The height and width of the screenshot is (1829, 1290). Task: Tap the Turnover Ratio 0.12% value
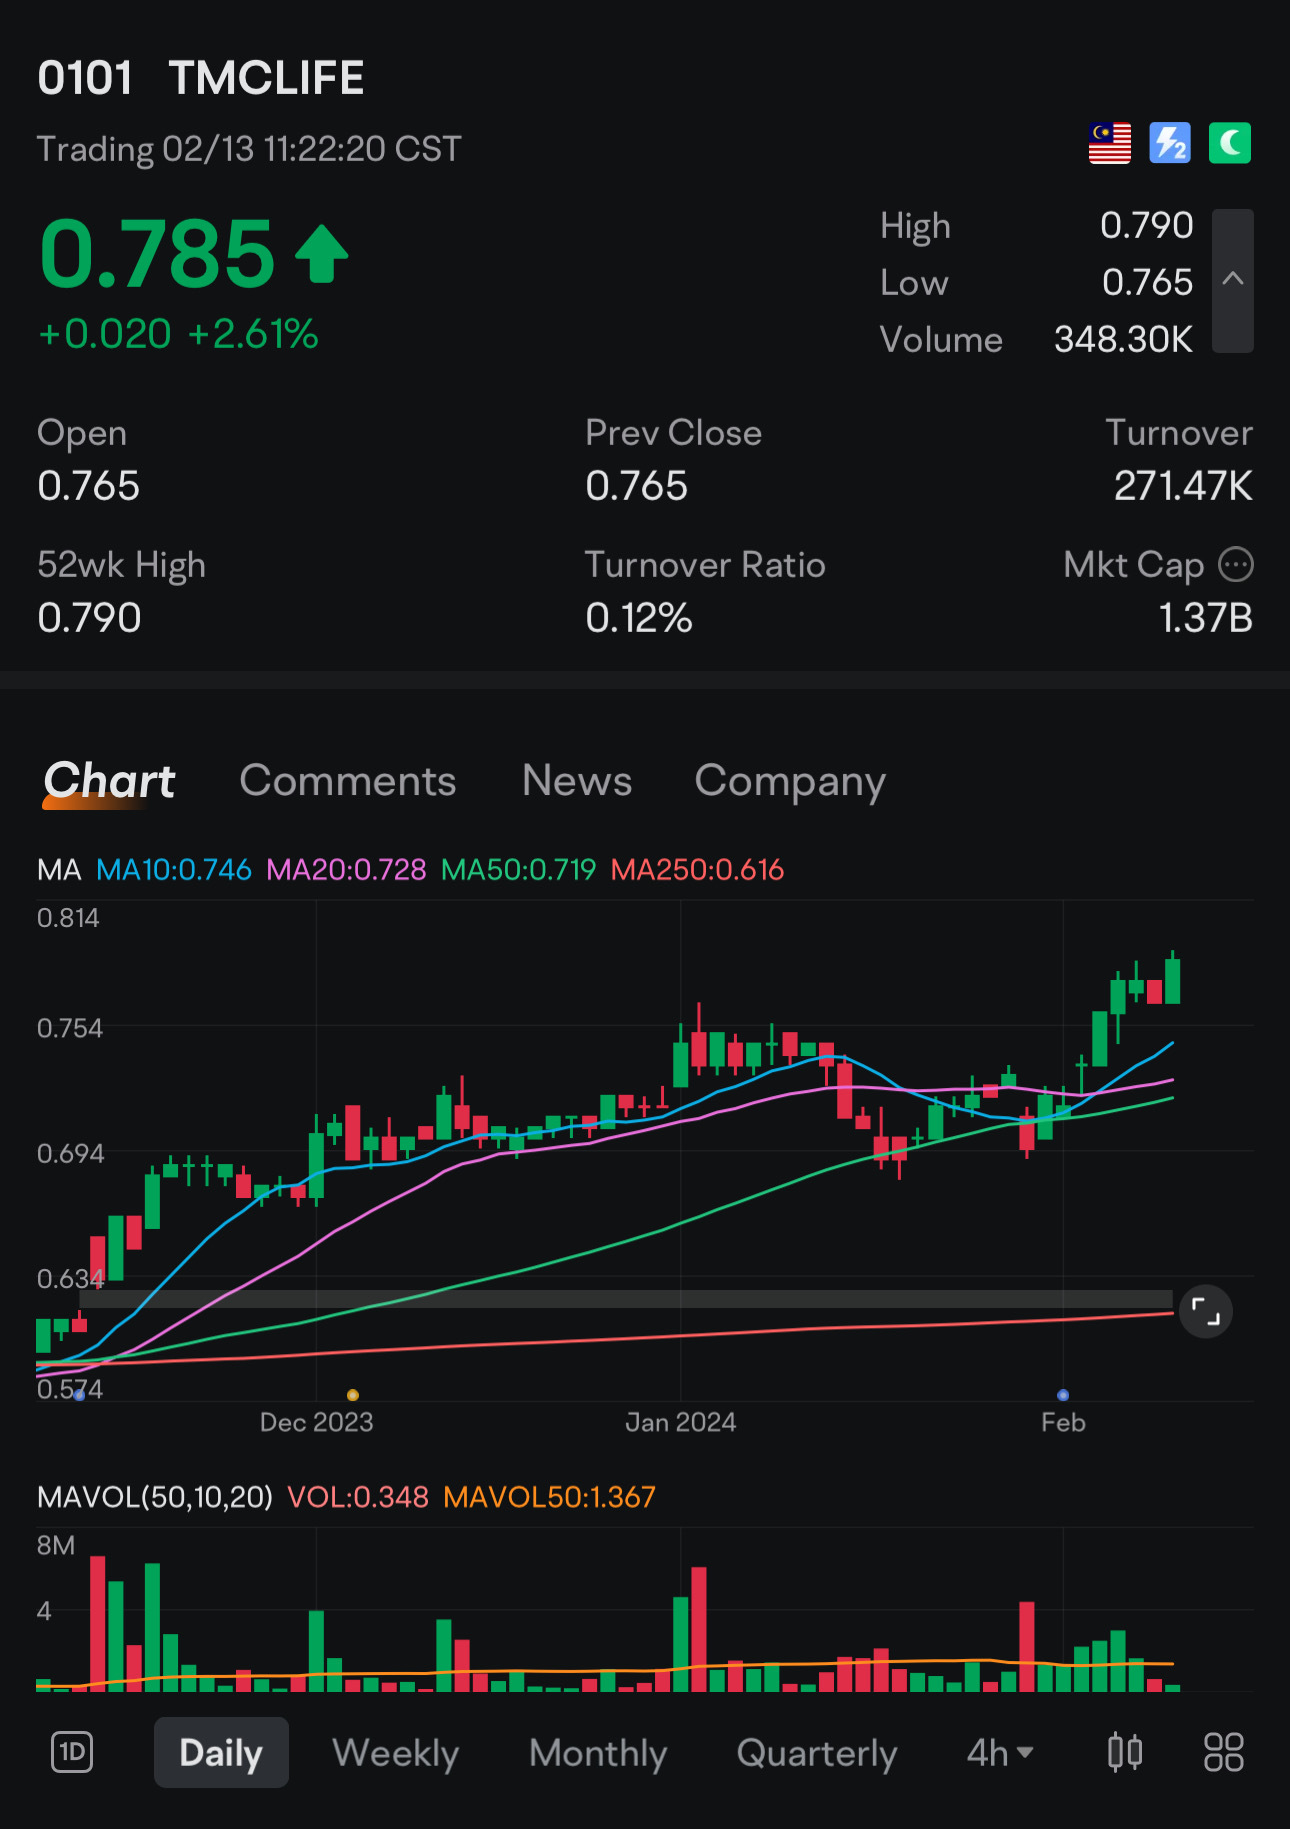pos(639,618)
